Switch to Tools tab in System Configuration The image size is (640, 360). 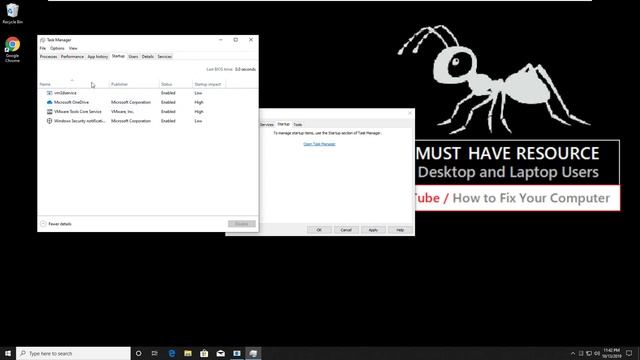298,124
